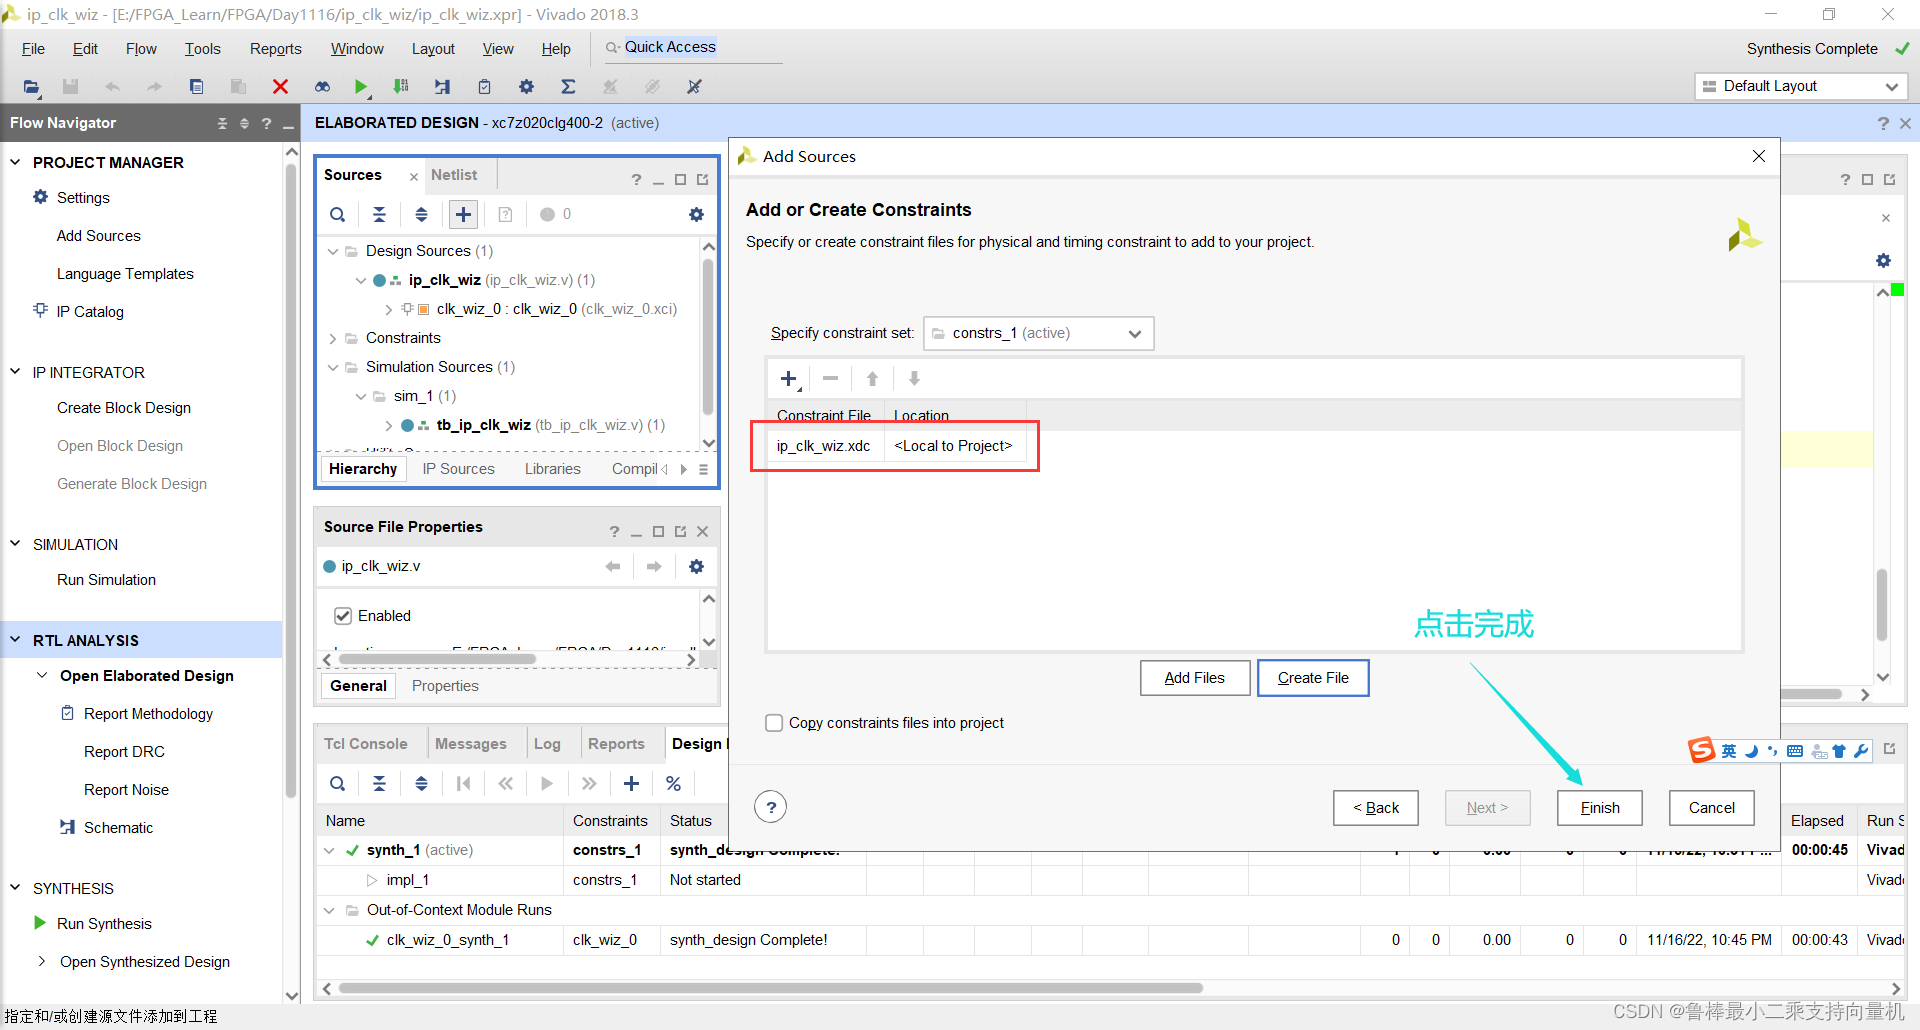
Task: Click the Open Project toolbar icon
Action: coord(31,87)
